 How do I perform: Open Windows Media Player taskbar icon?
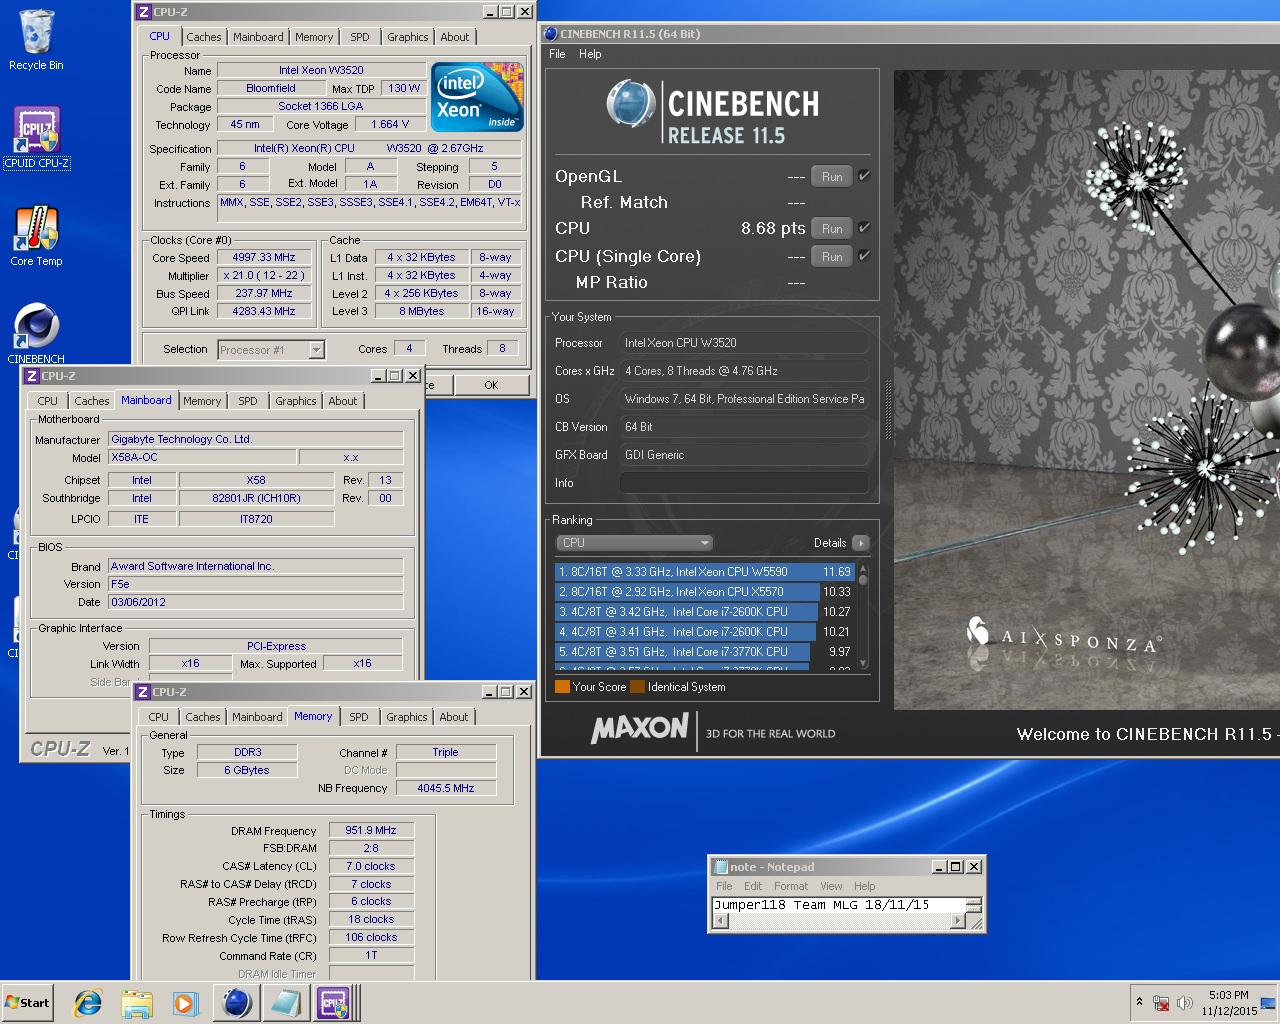pyautogui.click(x=185, y=1003)
